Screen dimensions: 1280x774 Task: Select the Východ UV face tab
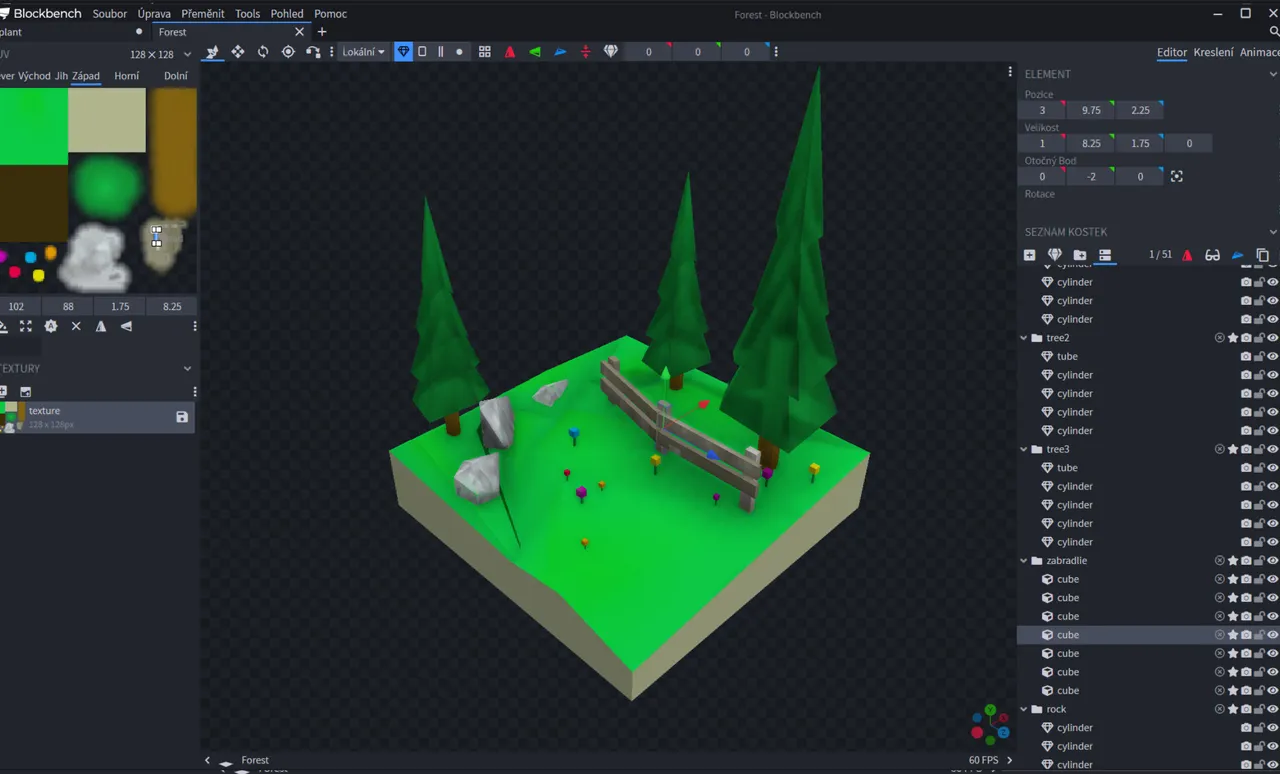pyautogui.click(x=34, y=76)
